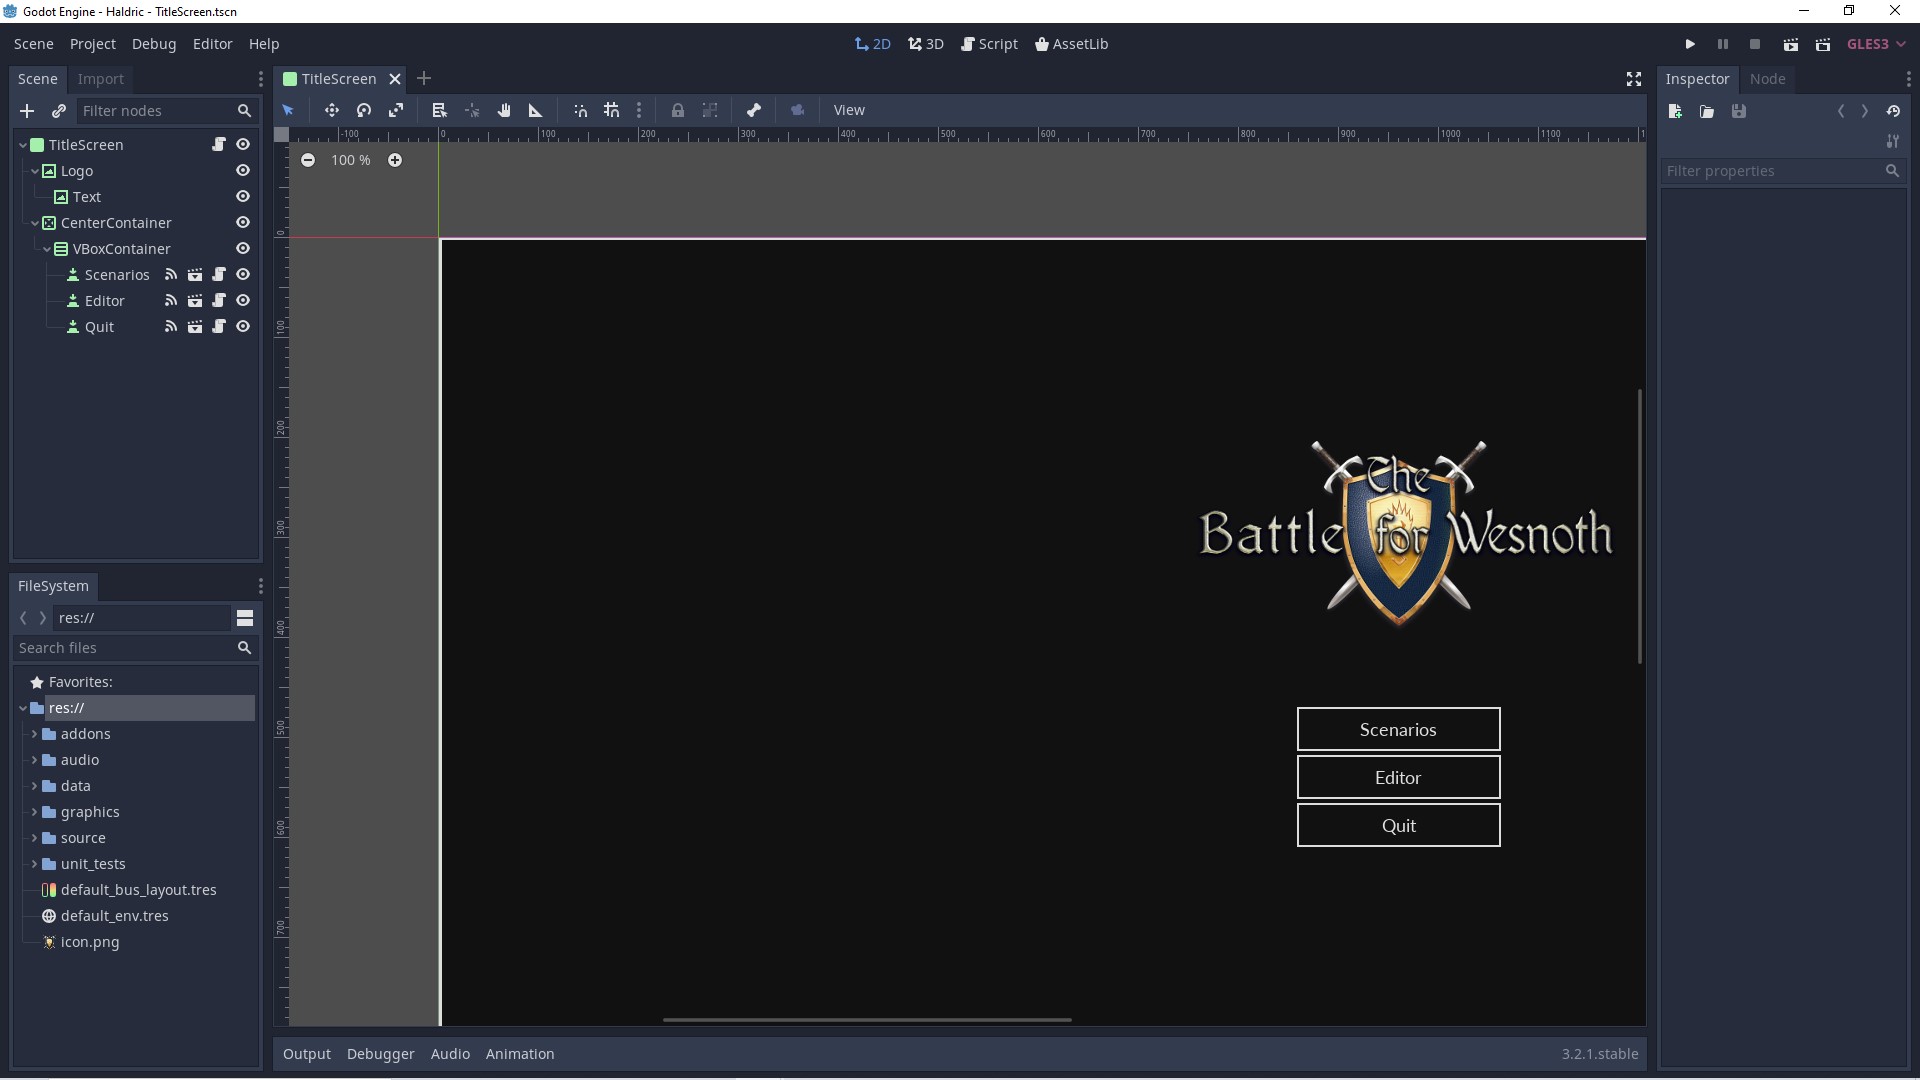Show signals of Scenarios node
This screenshot has height=1080, width=1920.
171,275
